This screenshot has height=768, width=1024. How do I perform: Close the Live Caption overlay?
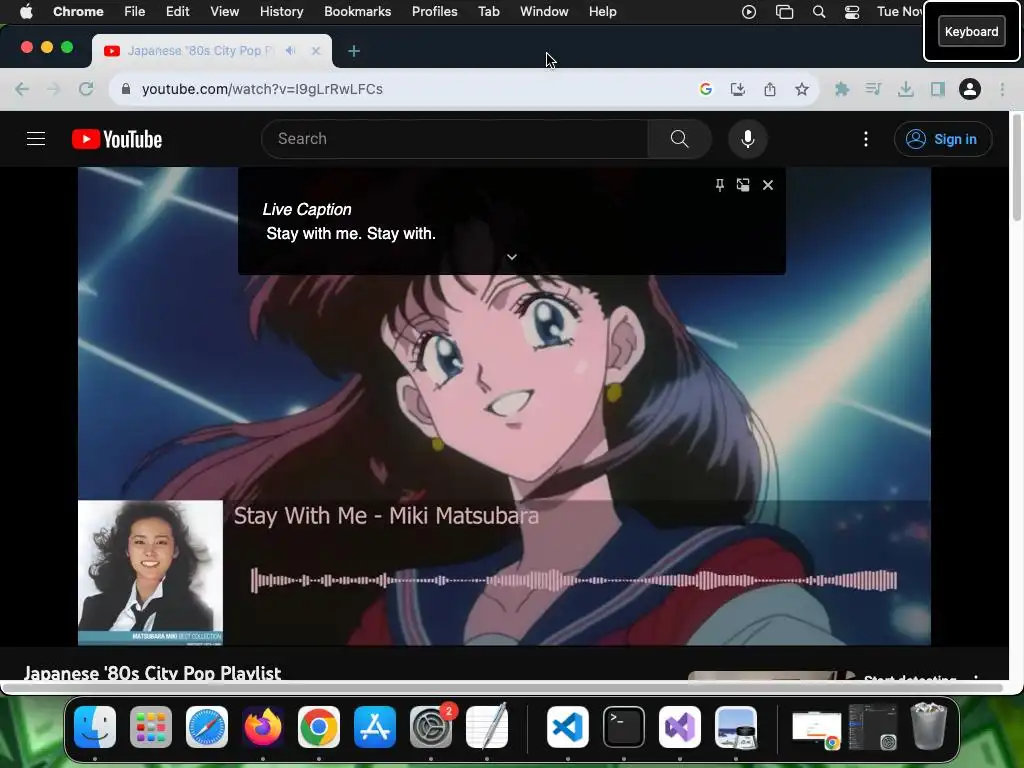pos(768,185)
